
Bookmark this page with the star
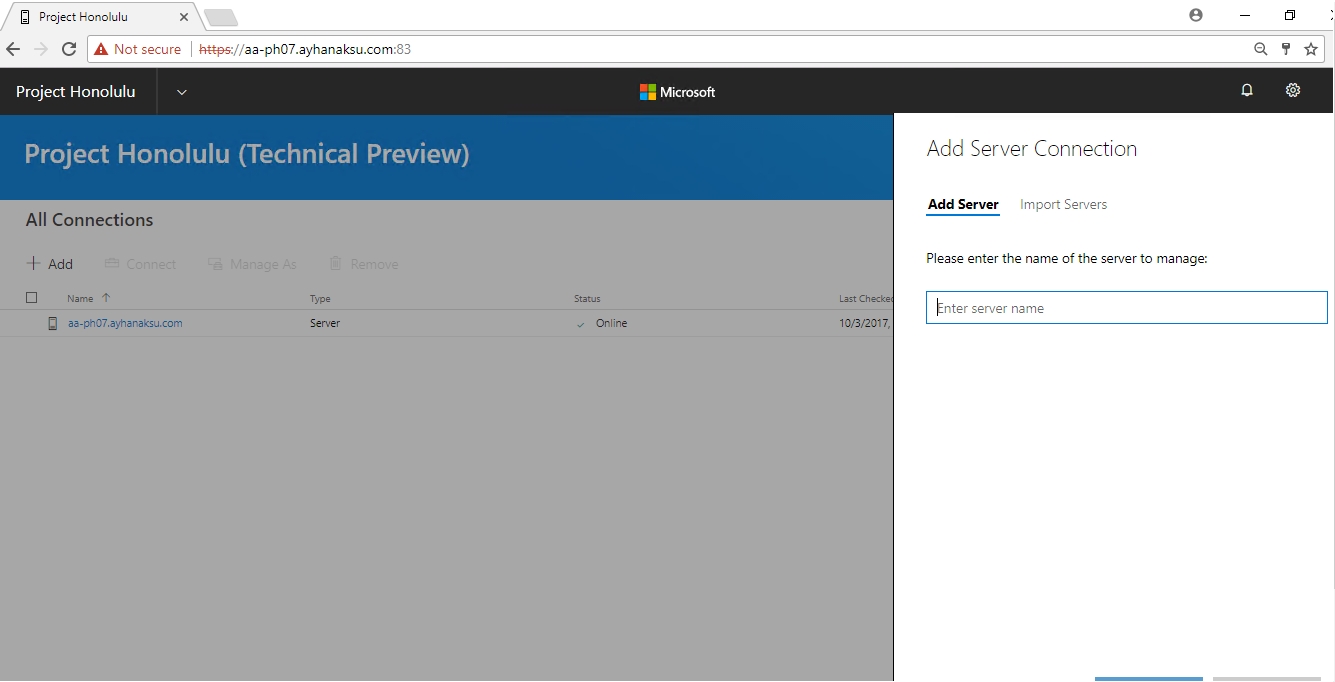click(1311, 49)
